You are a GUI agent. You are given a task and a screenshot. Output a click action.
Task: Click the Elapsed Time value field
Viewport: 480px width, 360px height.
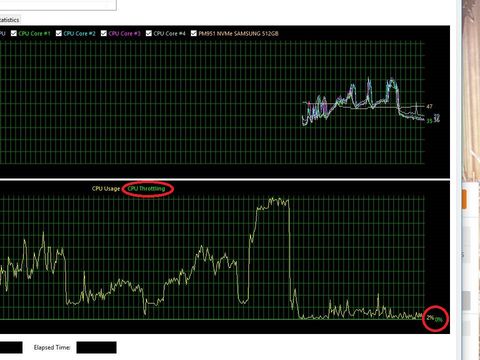[96, 347]
